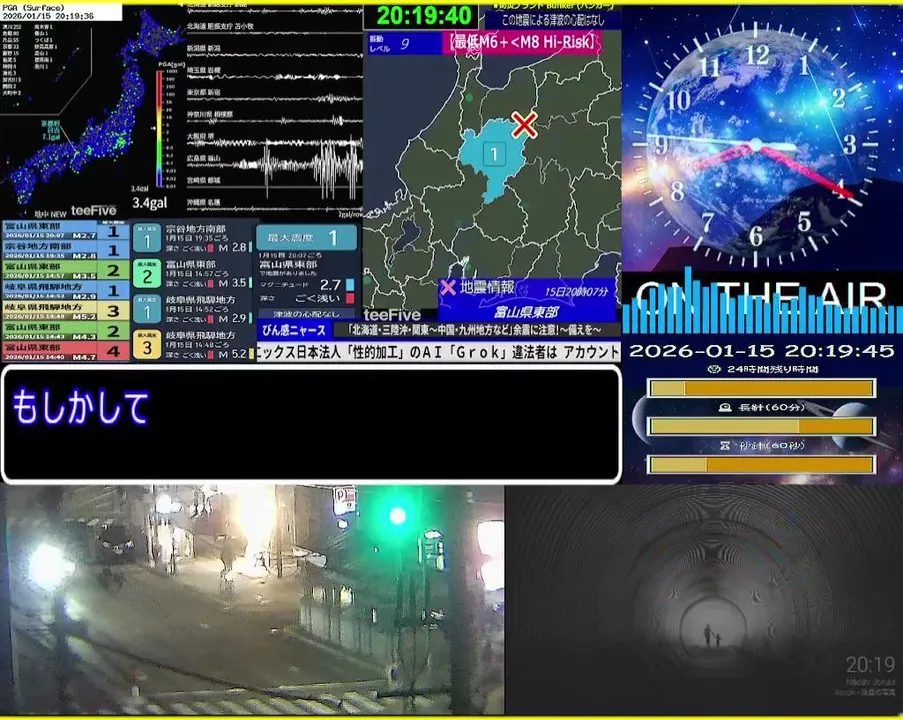Click the red X epicenter marker on the map

pos(524,124)
